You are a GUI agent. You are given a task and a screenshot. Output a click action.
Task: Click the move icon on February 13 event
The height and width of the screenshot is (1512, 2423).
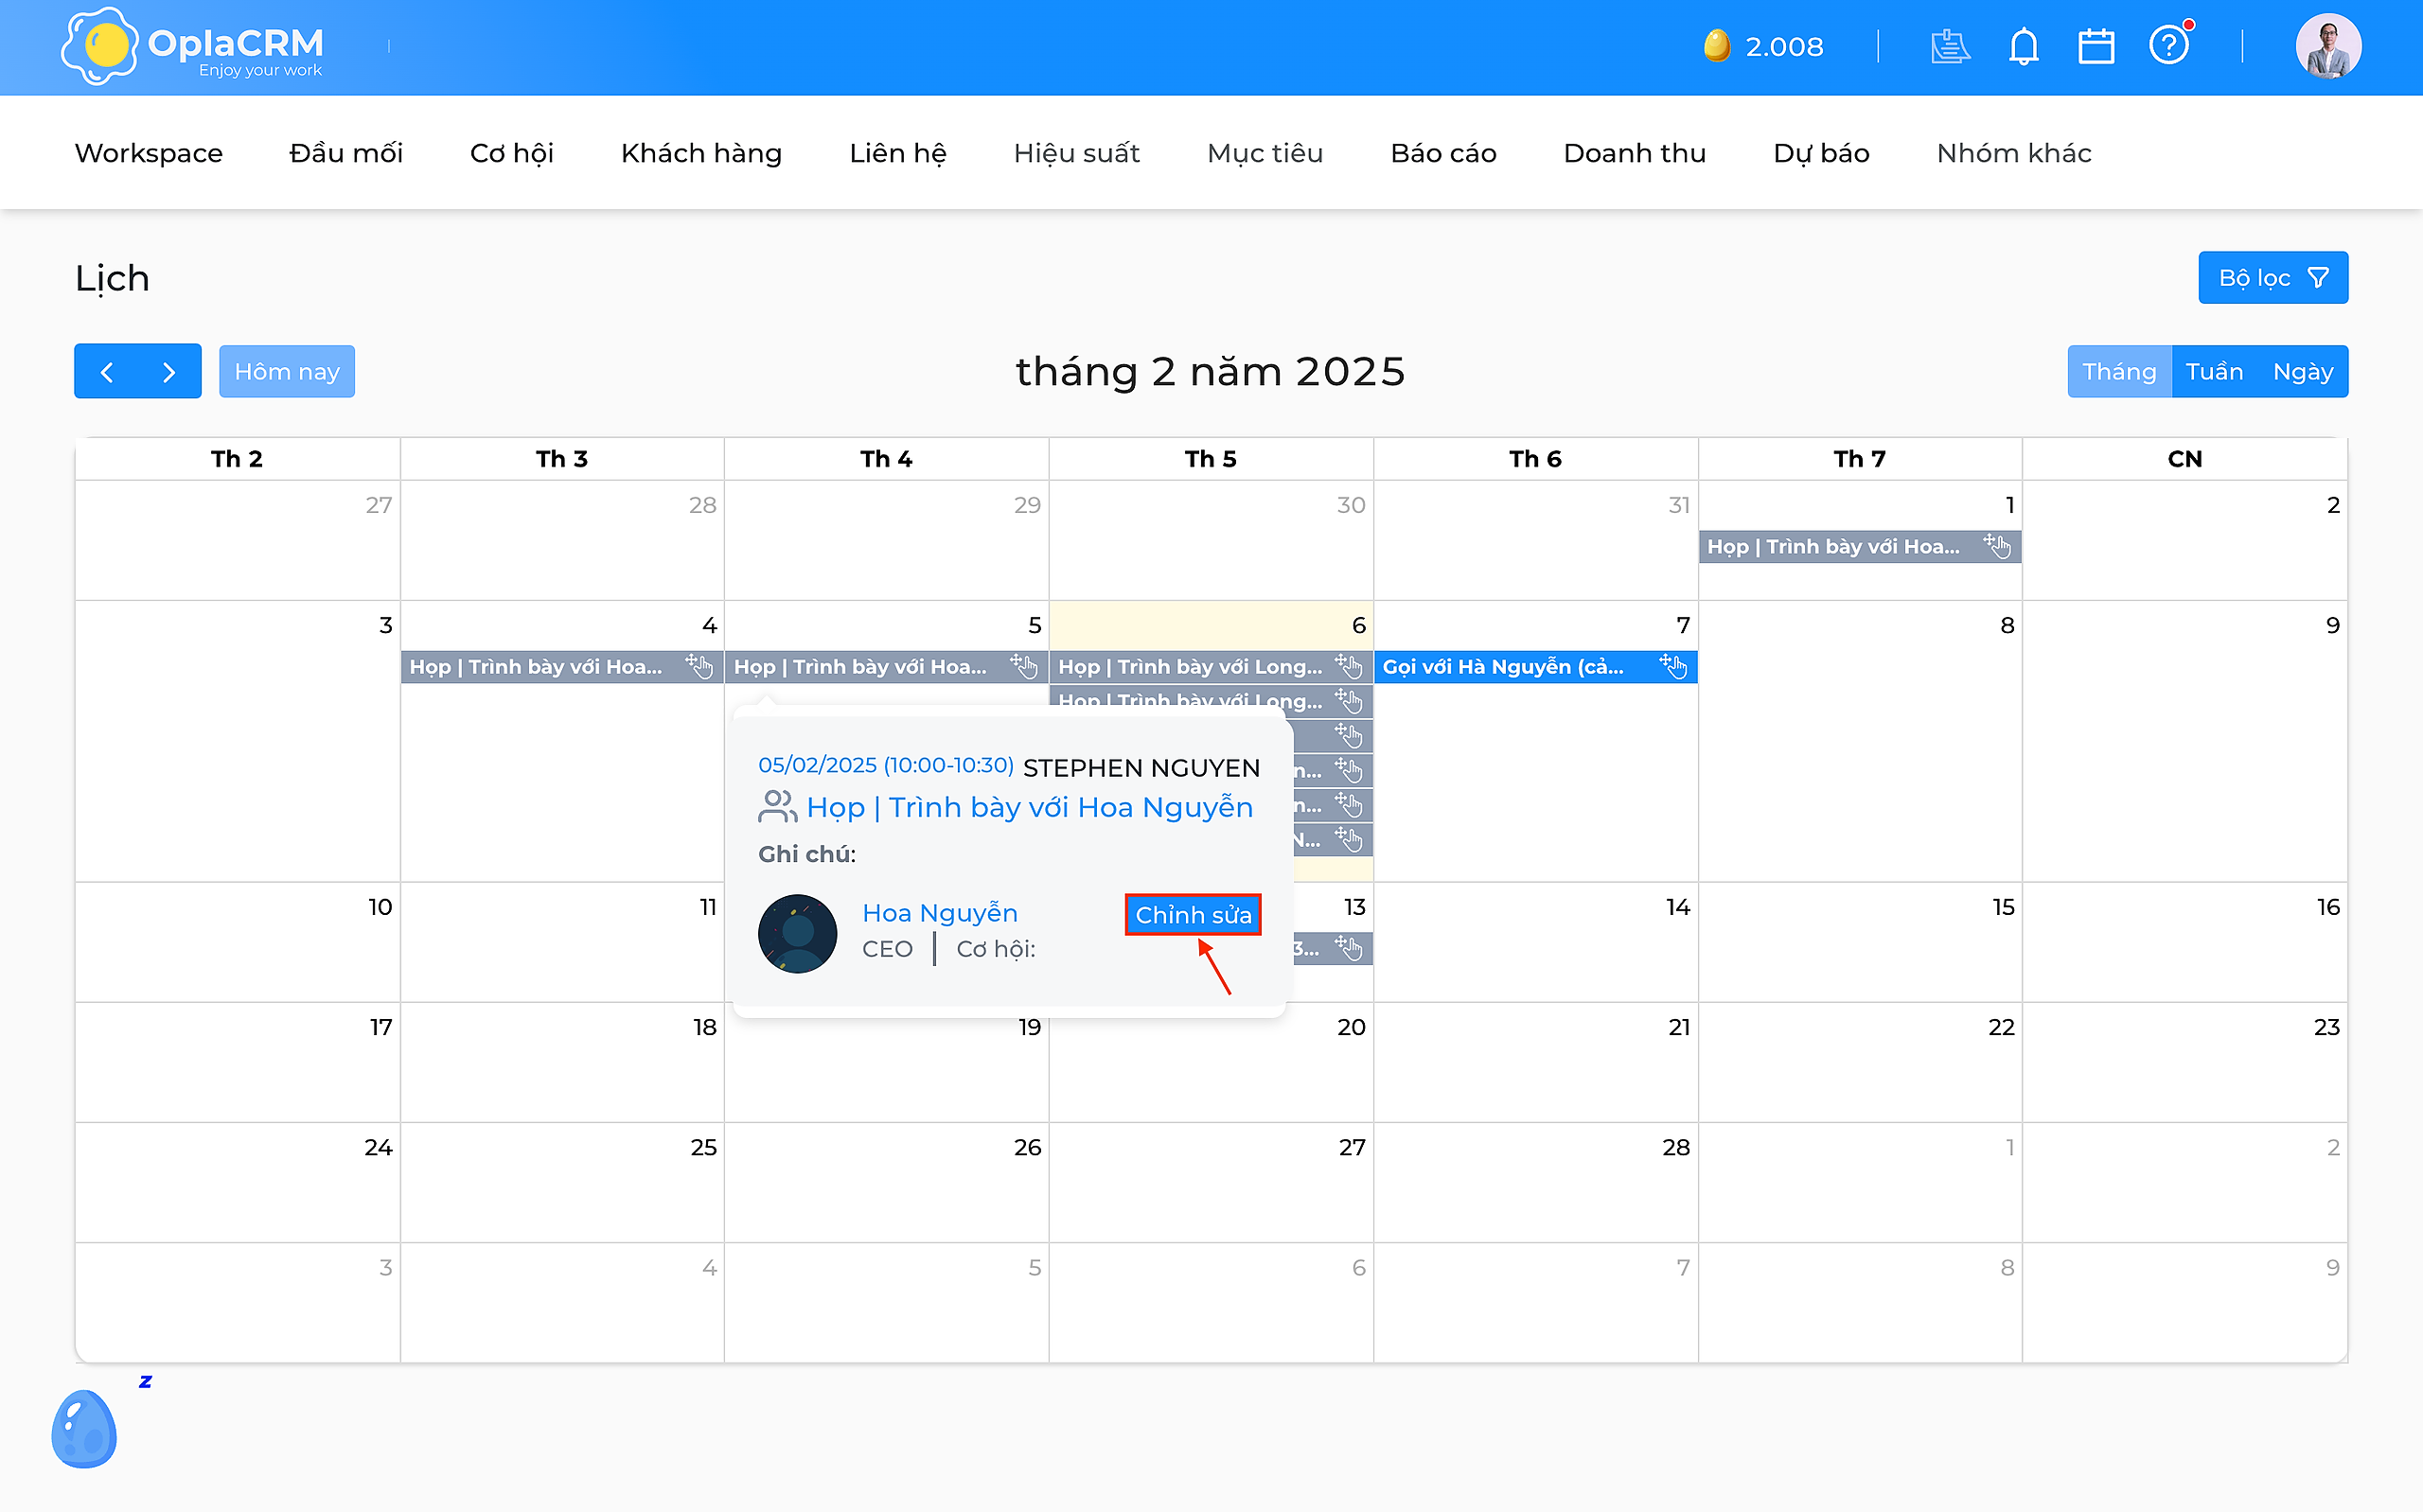coord(1348,948)
